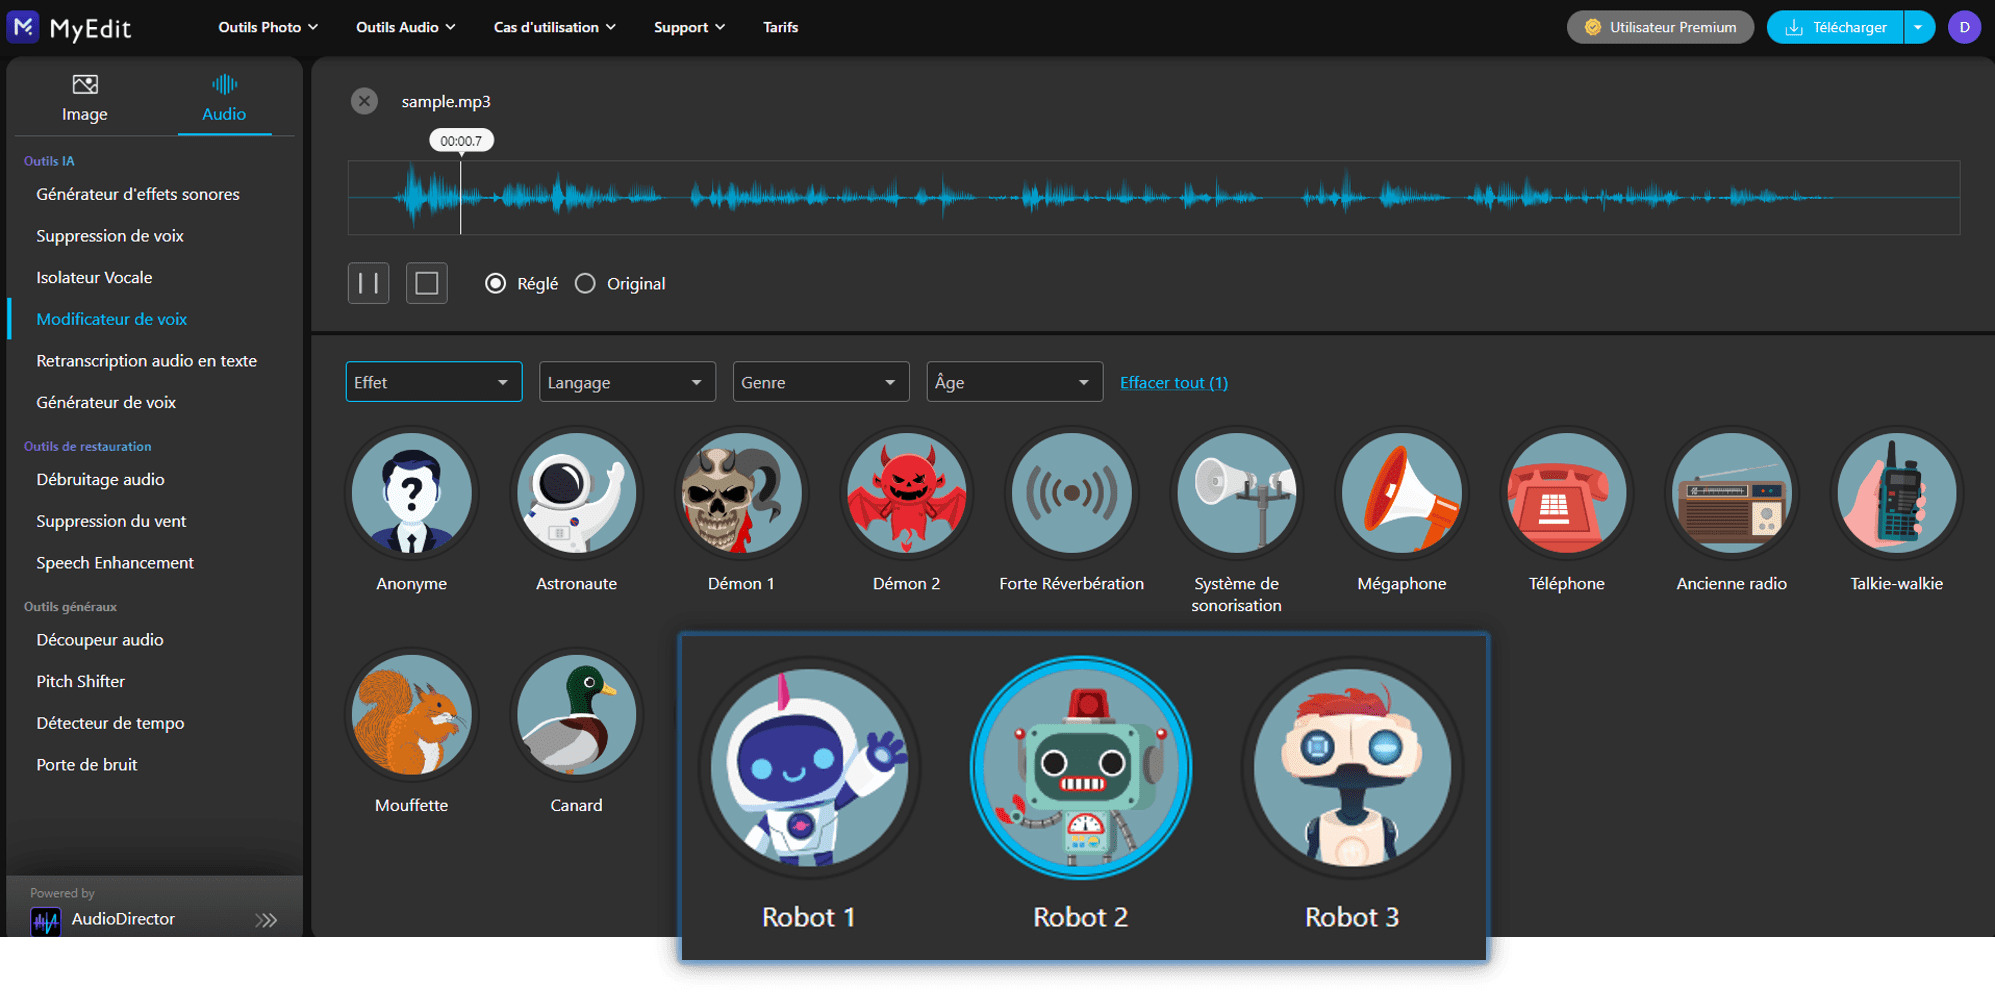This screenshot has height=1002, width=1995.
Task: Switch to the Image tab
Action: [x=85, y=97]
